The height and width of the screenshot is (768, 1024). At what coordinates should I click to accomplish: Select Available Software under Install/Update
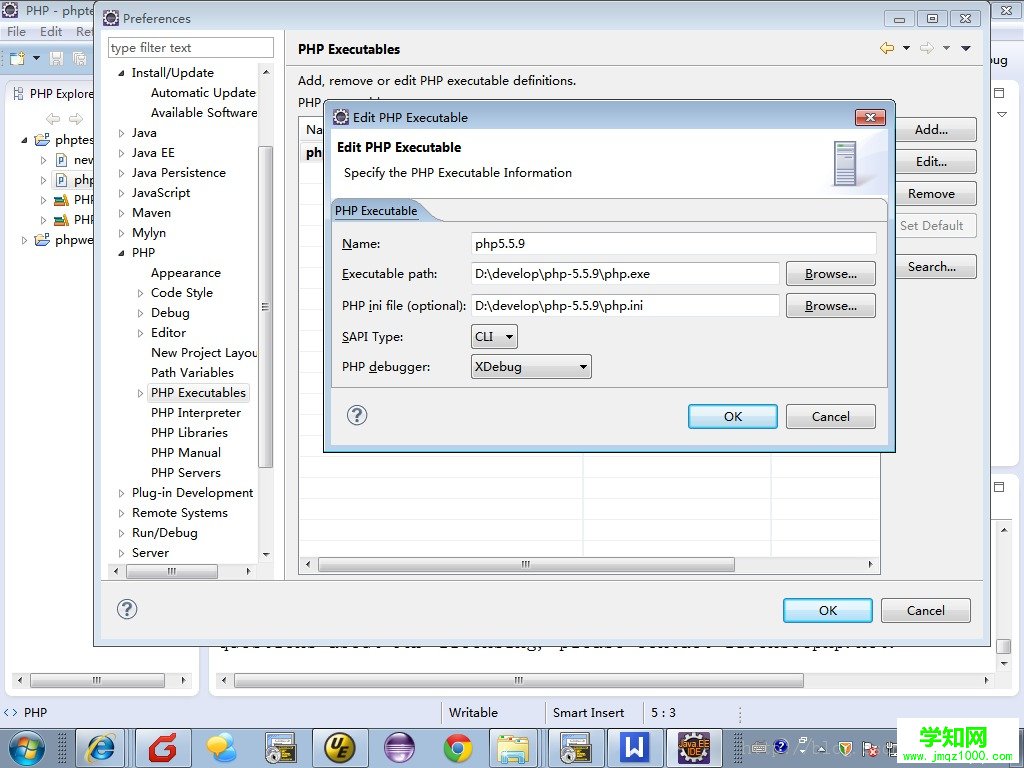click(204, 113)
